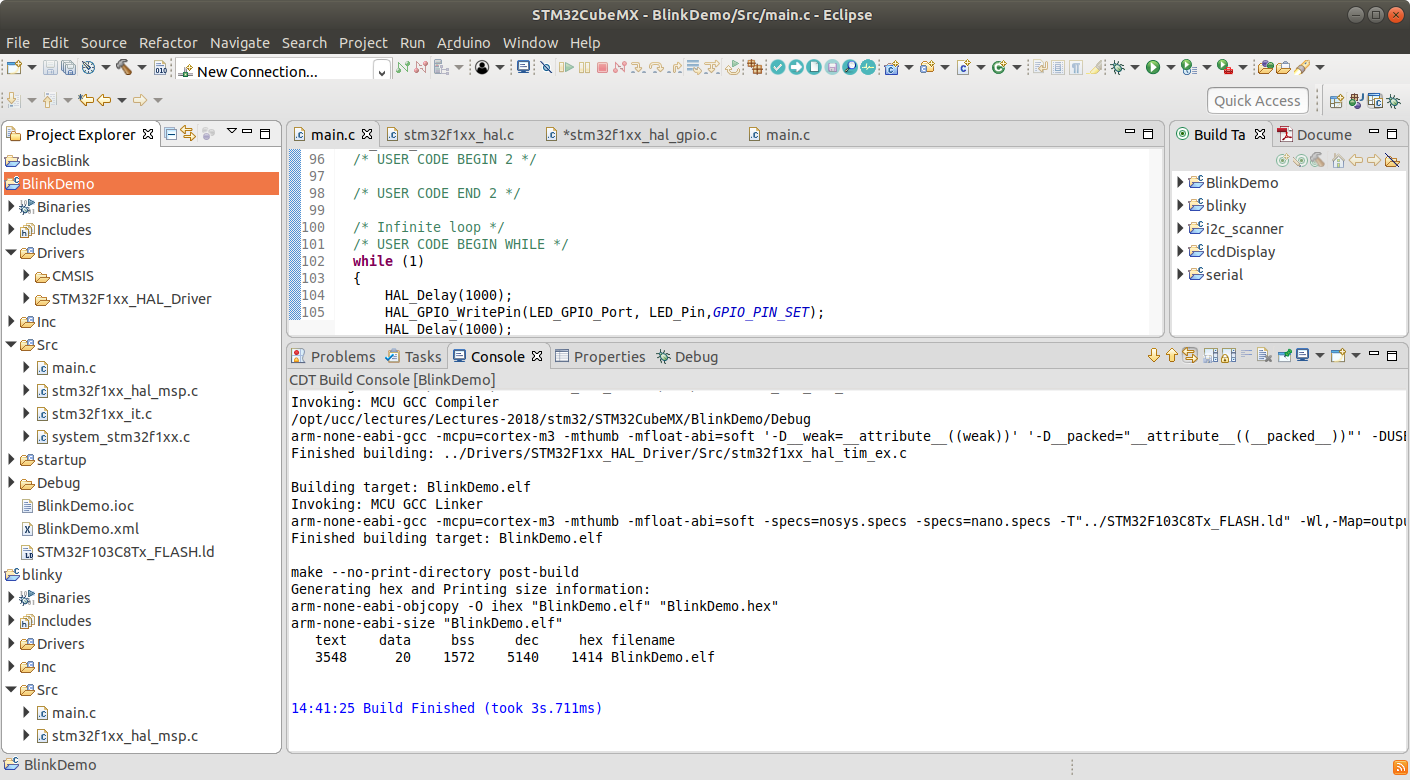Click the hammer Build icon in the toolbar

tap(124, 67)
